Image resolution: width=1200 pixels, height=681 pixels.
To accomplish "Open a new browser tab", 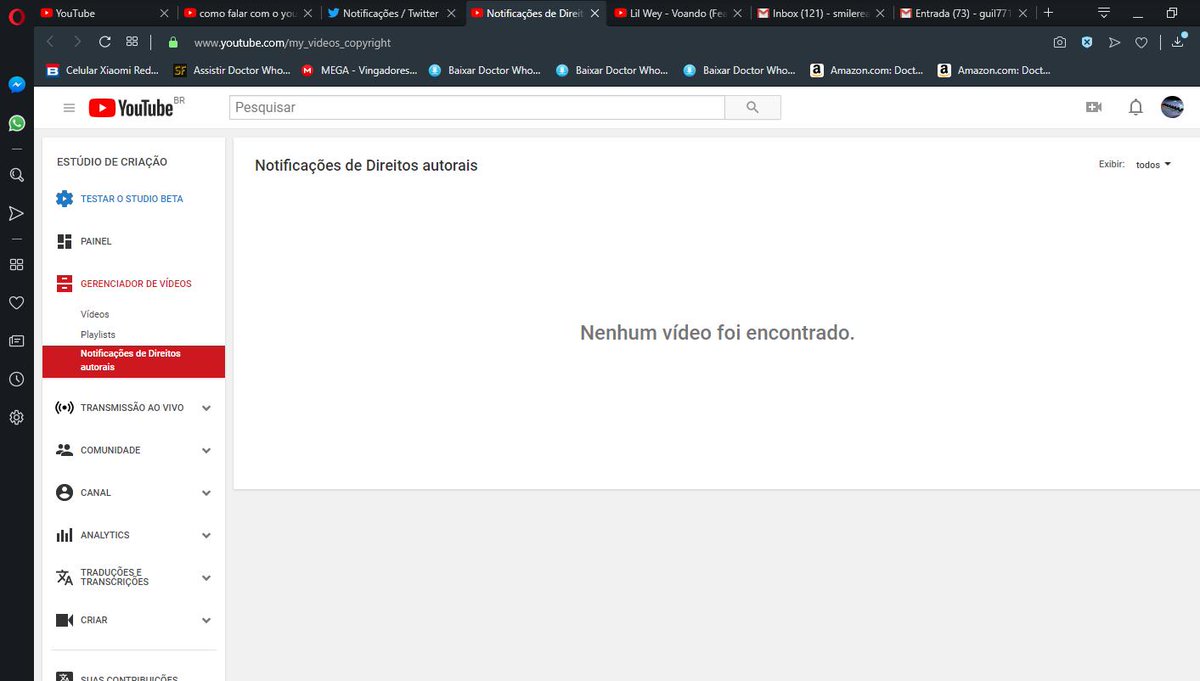I will tap(1048, 13).
